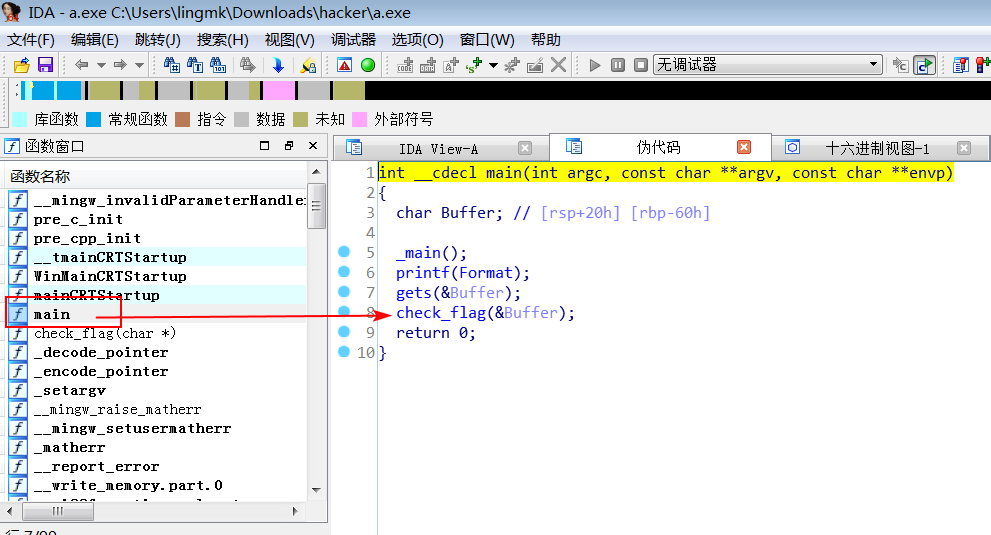This screenshot has height=535, width=991.
Task: Click the gray X undefine icon
Action: coord(558,65)
